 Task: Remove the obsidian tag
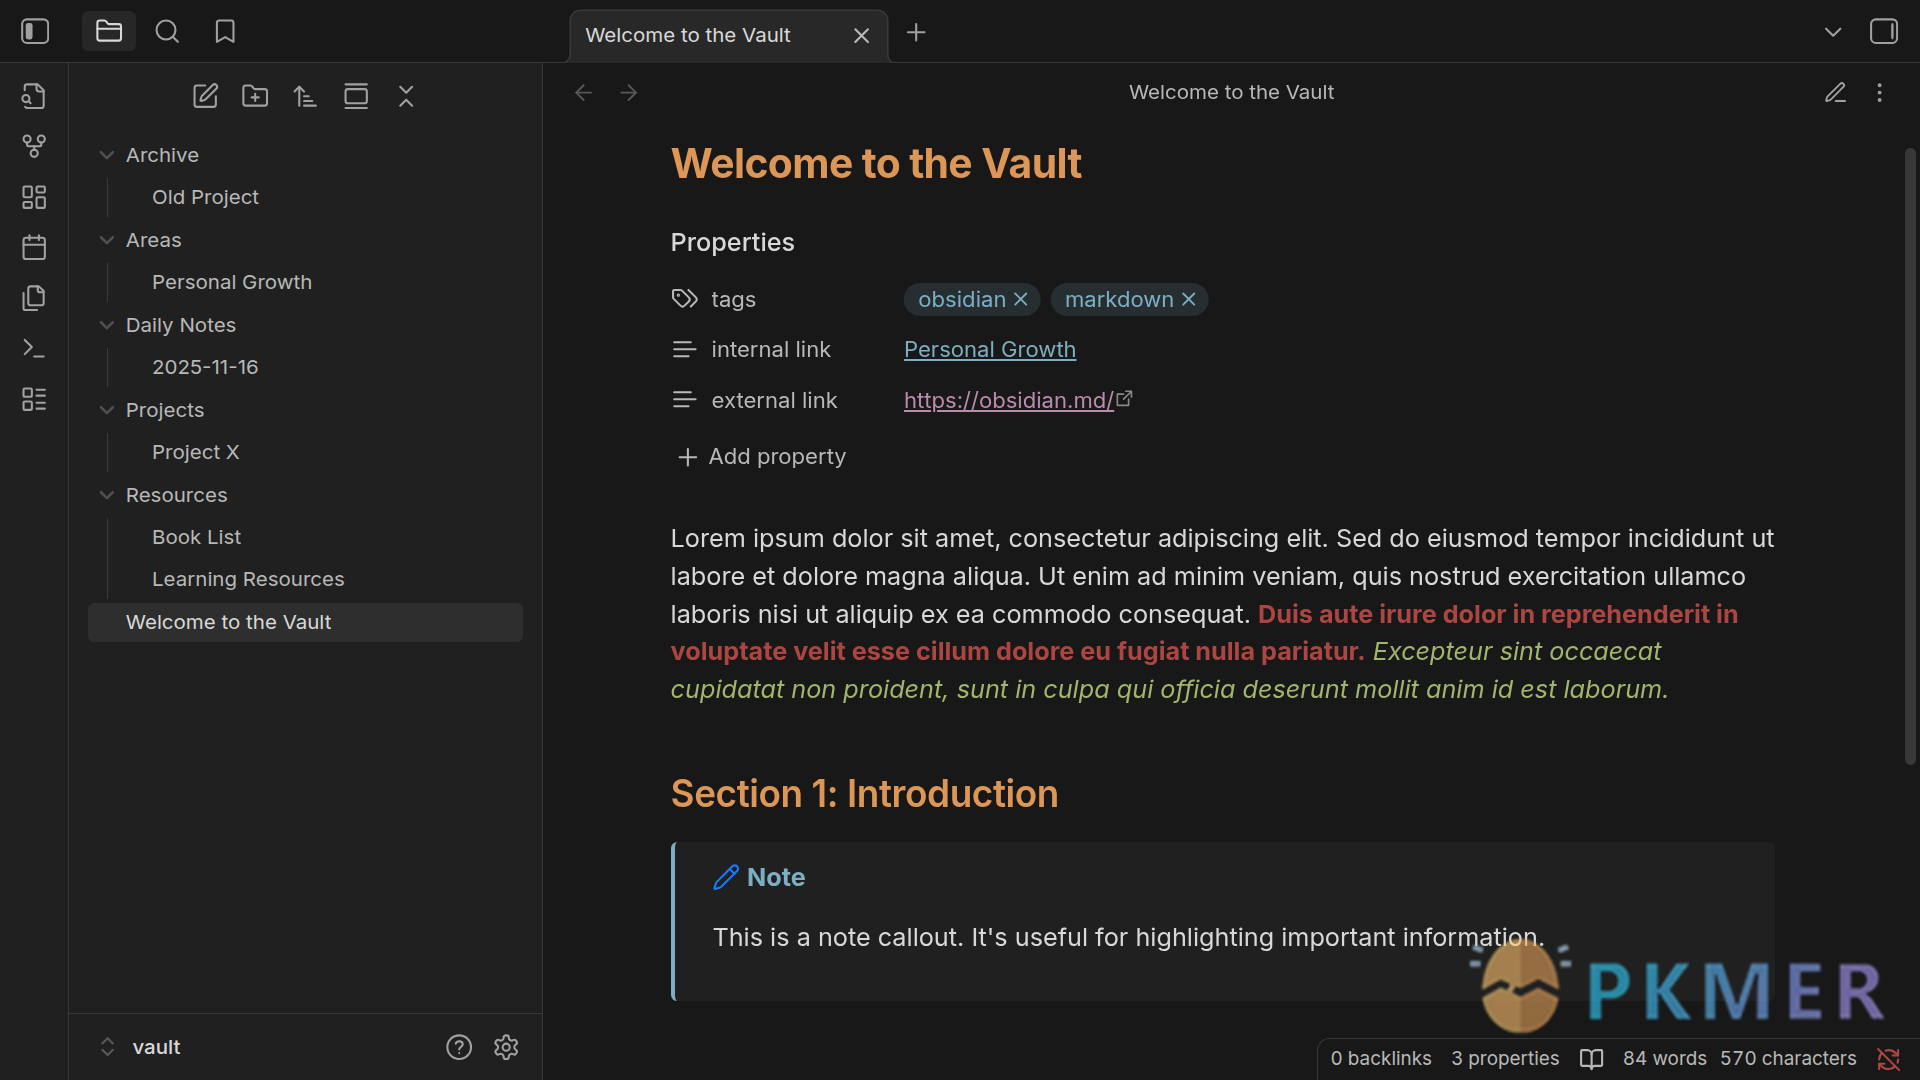pos(1021,299)
